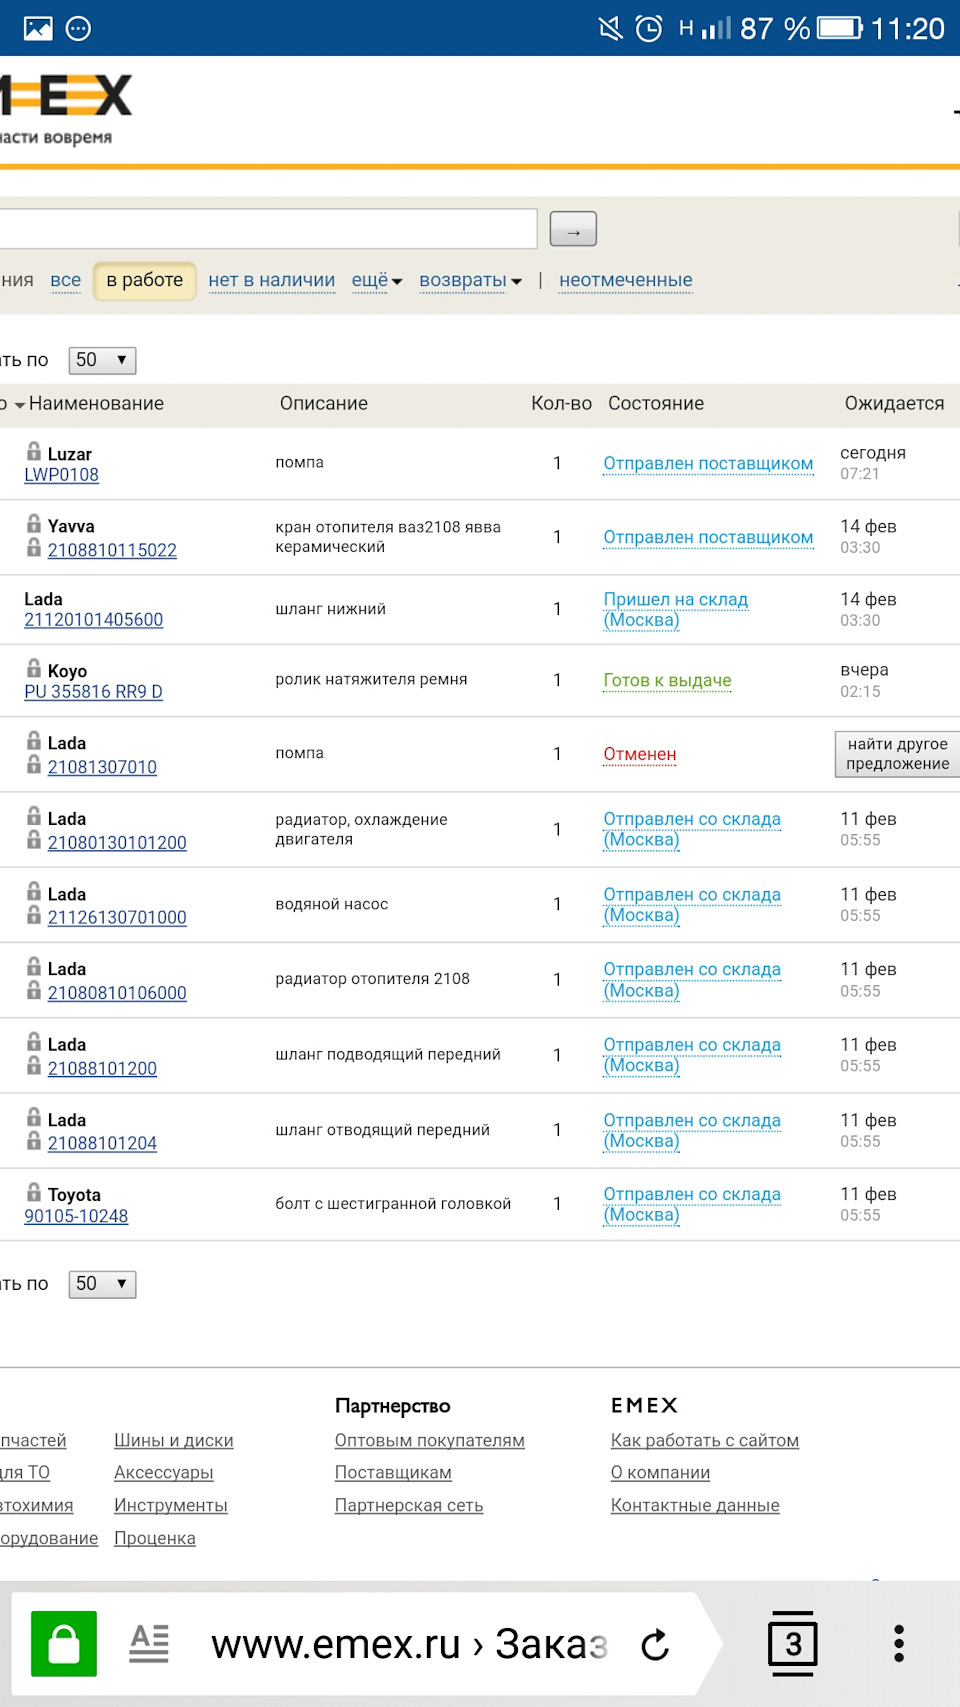This screenshot has width=960, height=1707.
Task: Click the lock icon beside Luzar brand
Action: click(x=34, y=452)
